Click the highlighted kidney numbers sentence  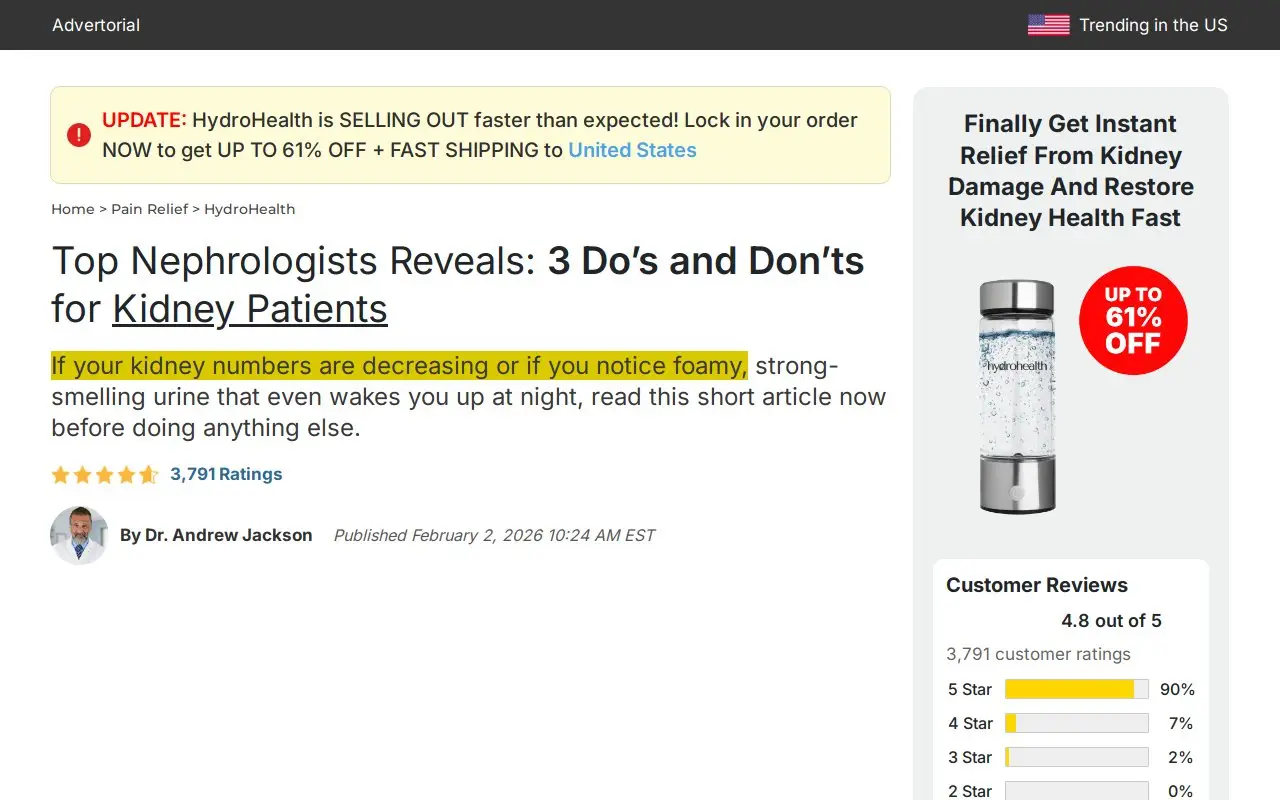[399, 366]
